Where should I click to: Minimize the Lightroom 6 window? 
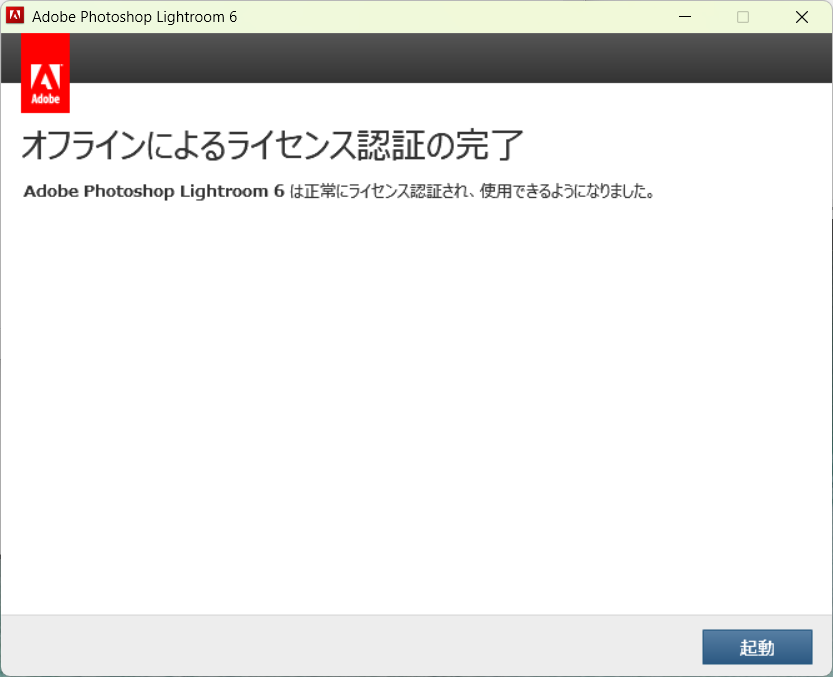coord(685,17)
